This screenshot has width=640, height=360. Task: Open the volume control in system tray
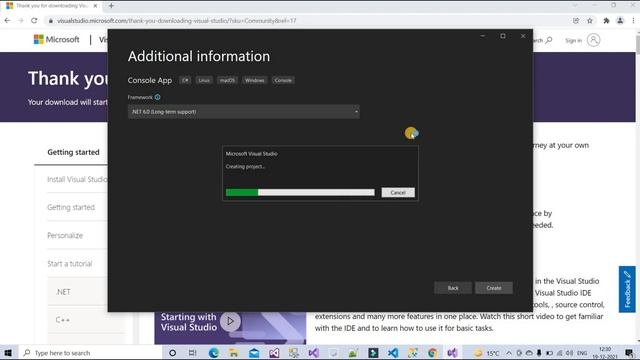pos(569,353)
